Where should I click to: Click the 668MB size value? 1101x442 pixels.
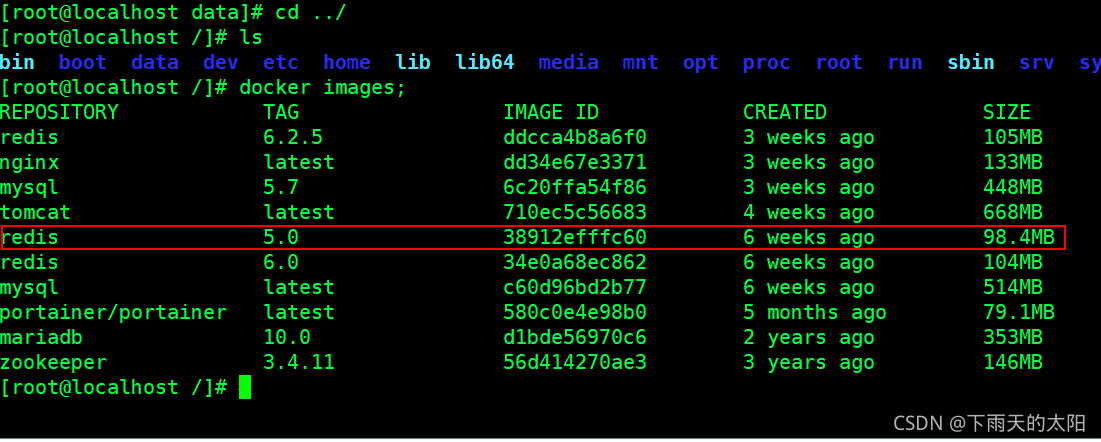pyautogui.click(x=1013, y=213)
